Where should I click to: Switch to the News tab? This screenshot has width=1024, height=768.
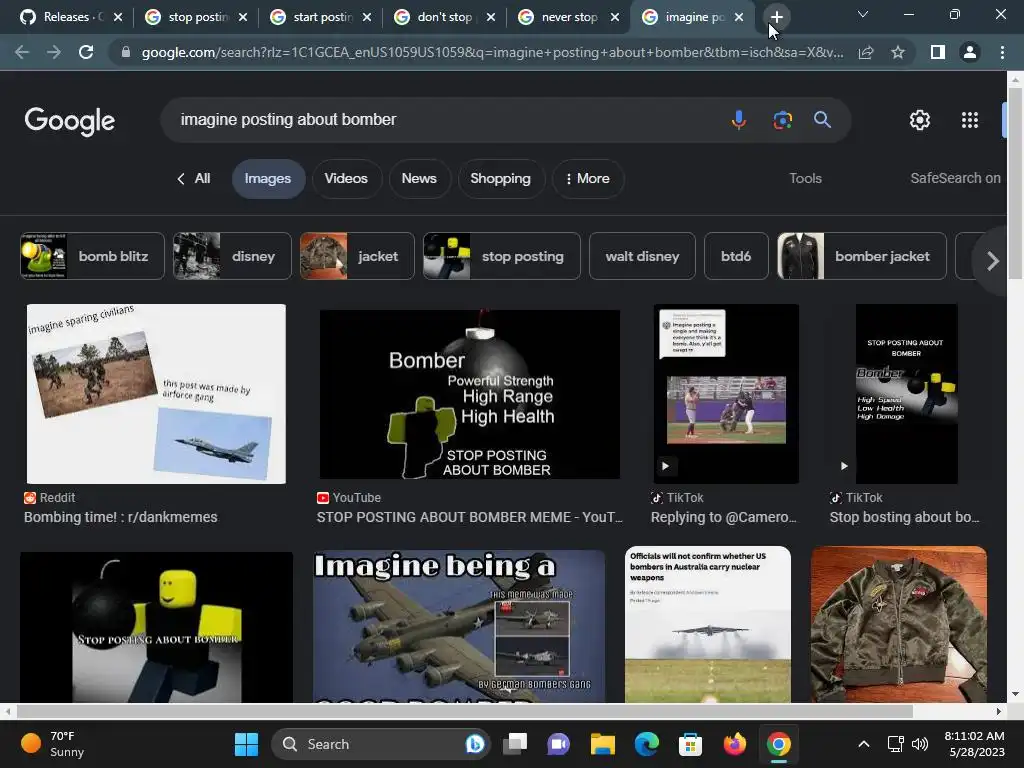tap(419, 178)
